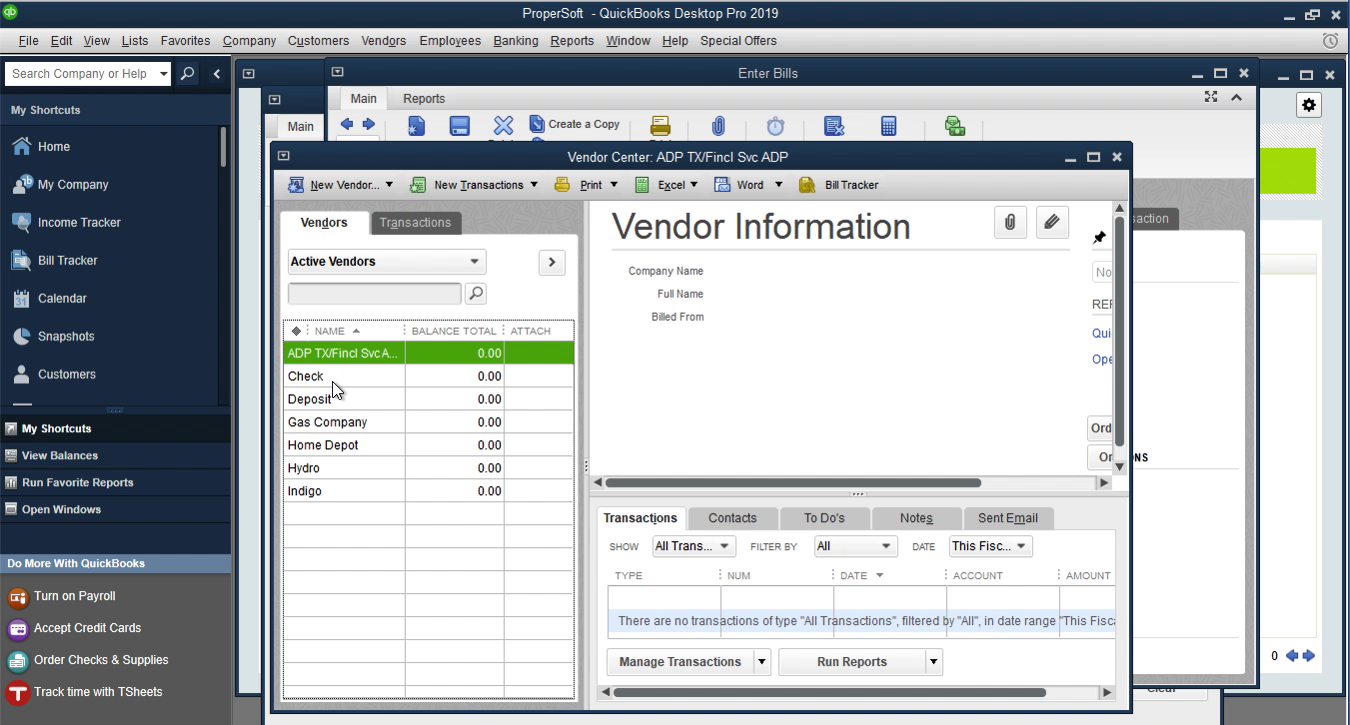This screenshot has width=1350, height=725.
Task: Click previous bill arrow in Enter Bills
Action: pos(347,124)
